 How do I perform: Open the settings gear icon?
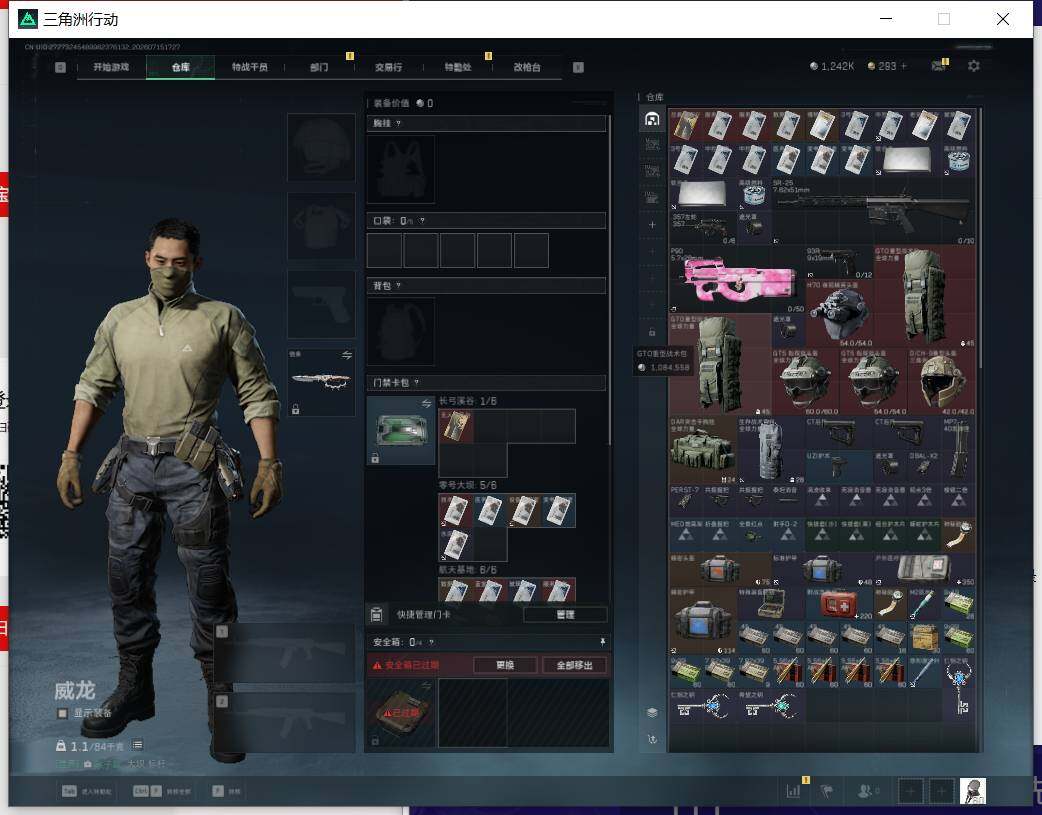point(974,66)
